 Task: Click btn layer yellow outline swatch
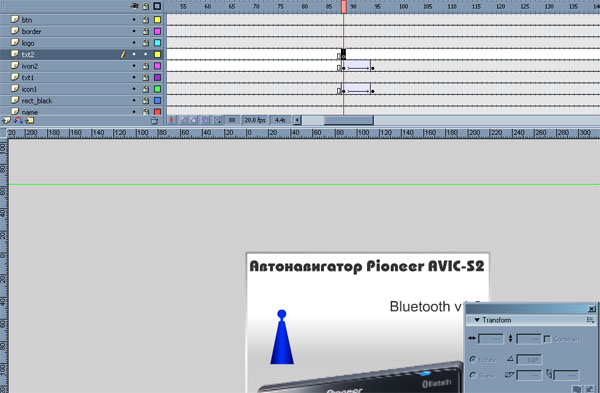157,20
